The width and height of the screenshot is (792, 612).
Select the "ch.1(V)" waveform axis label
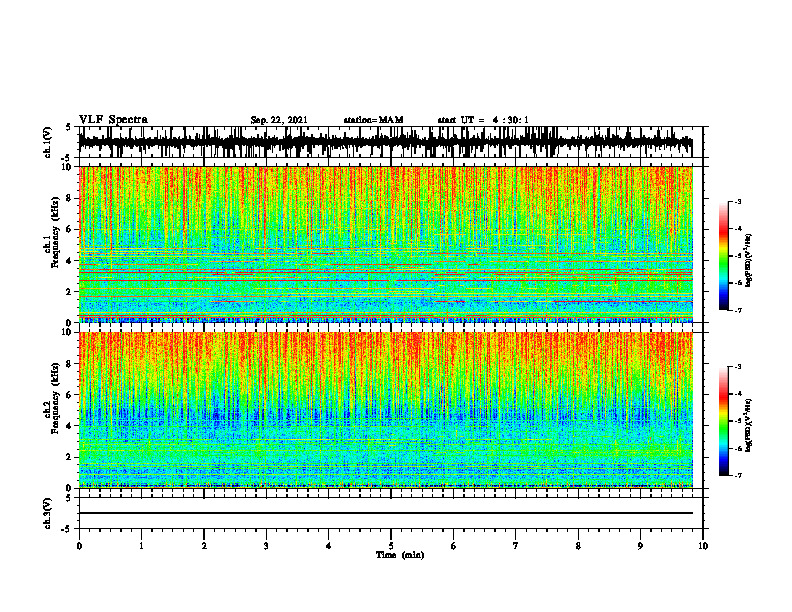(48, 142)
